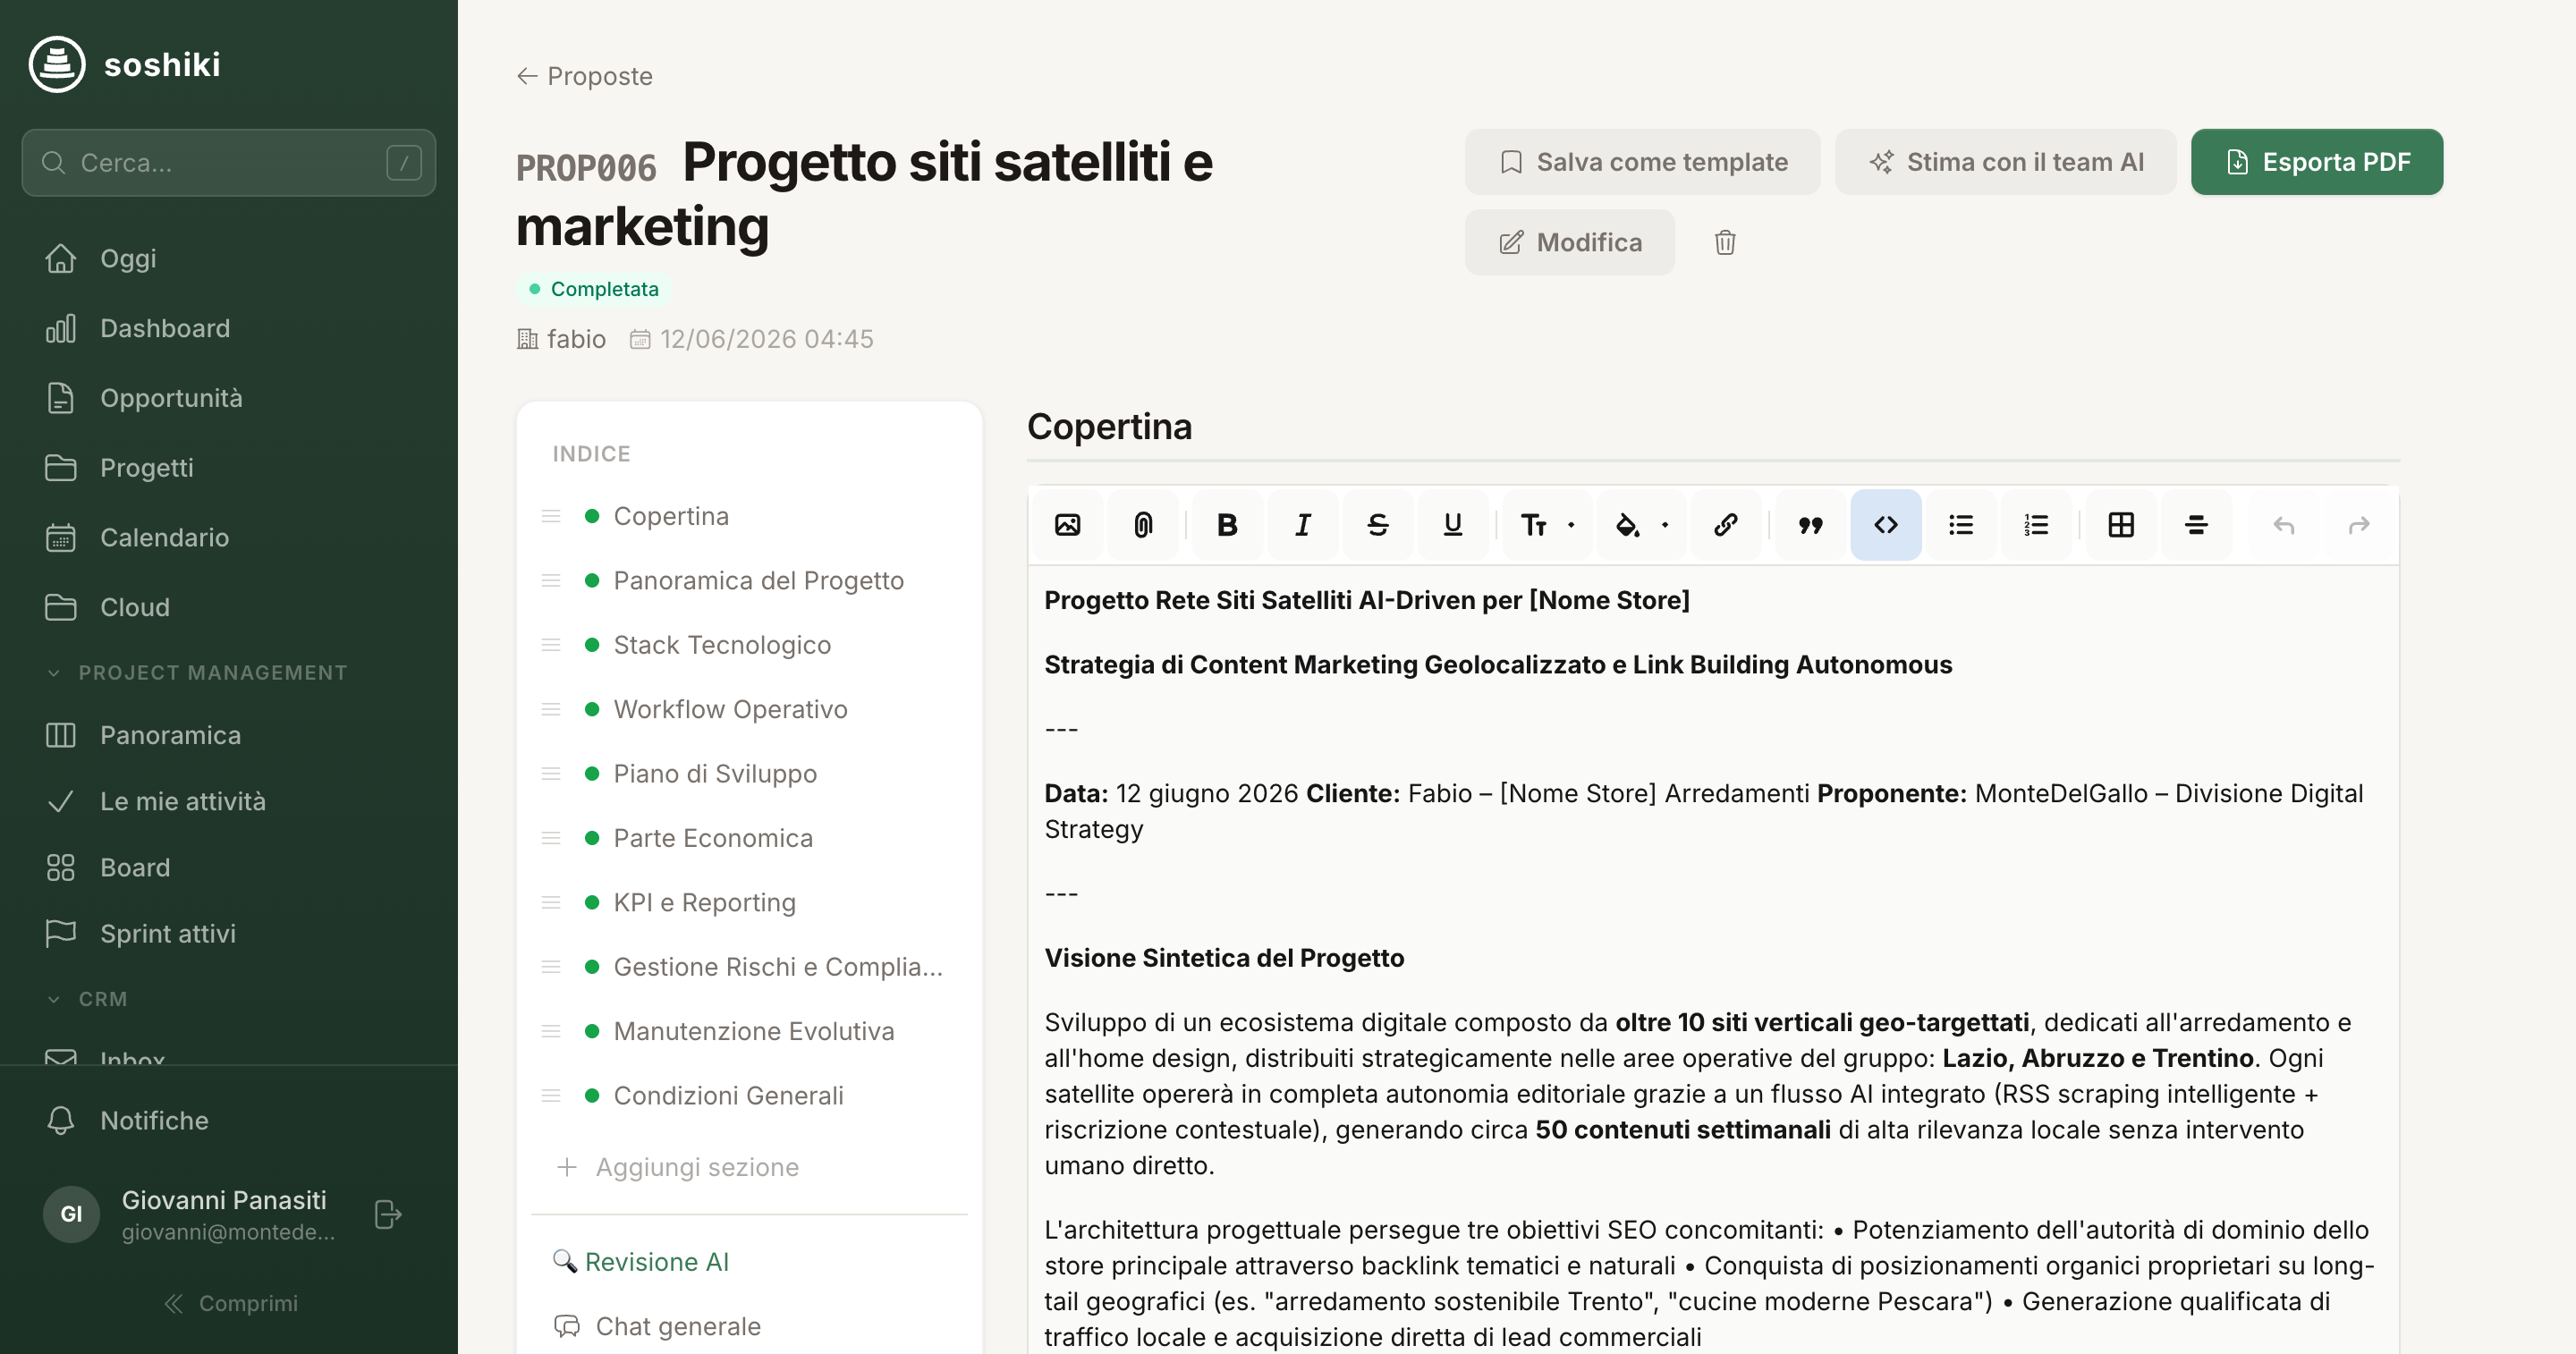Insert a blockquote with the quote icon
The width and height of the screenshot is (2576, 1354).
tap(1810, 525)
